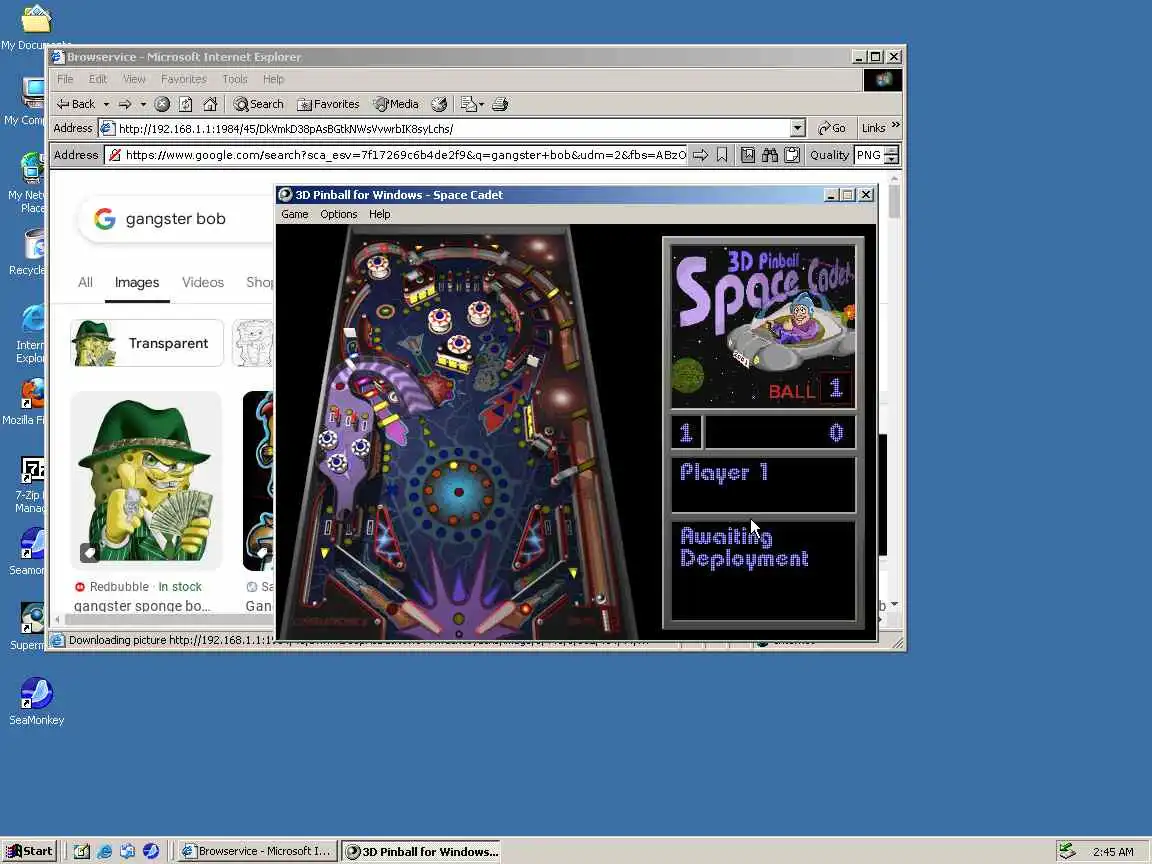Open the Mail icon's dropdown arrow

(482, 104)
